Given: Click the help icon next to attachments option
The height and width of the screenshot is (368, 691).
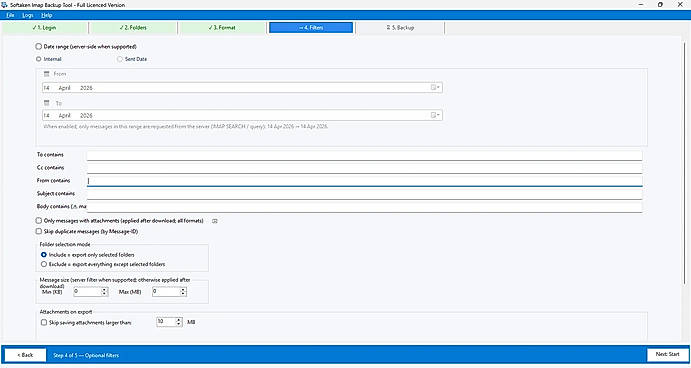Looking at the screenshot, I should [x=215, y=221].
